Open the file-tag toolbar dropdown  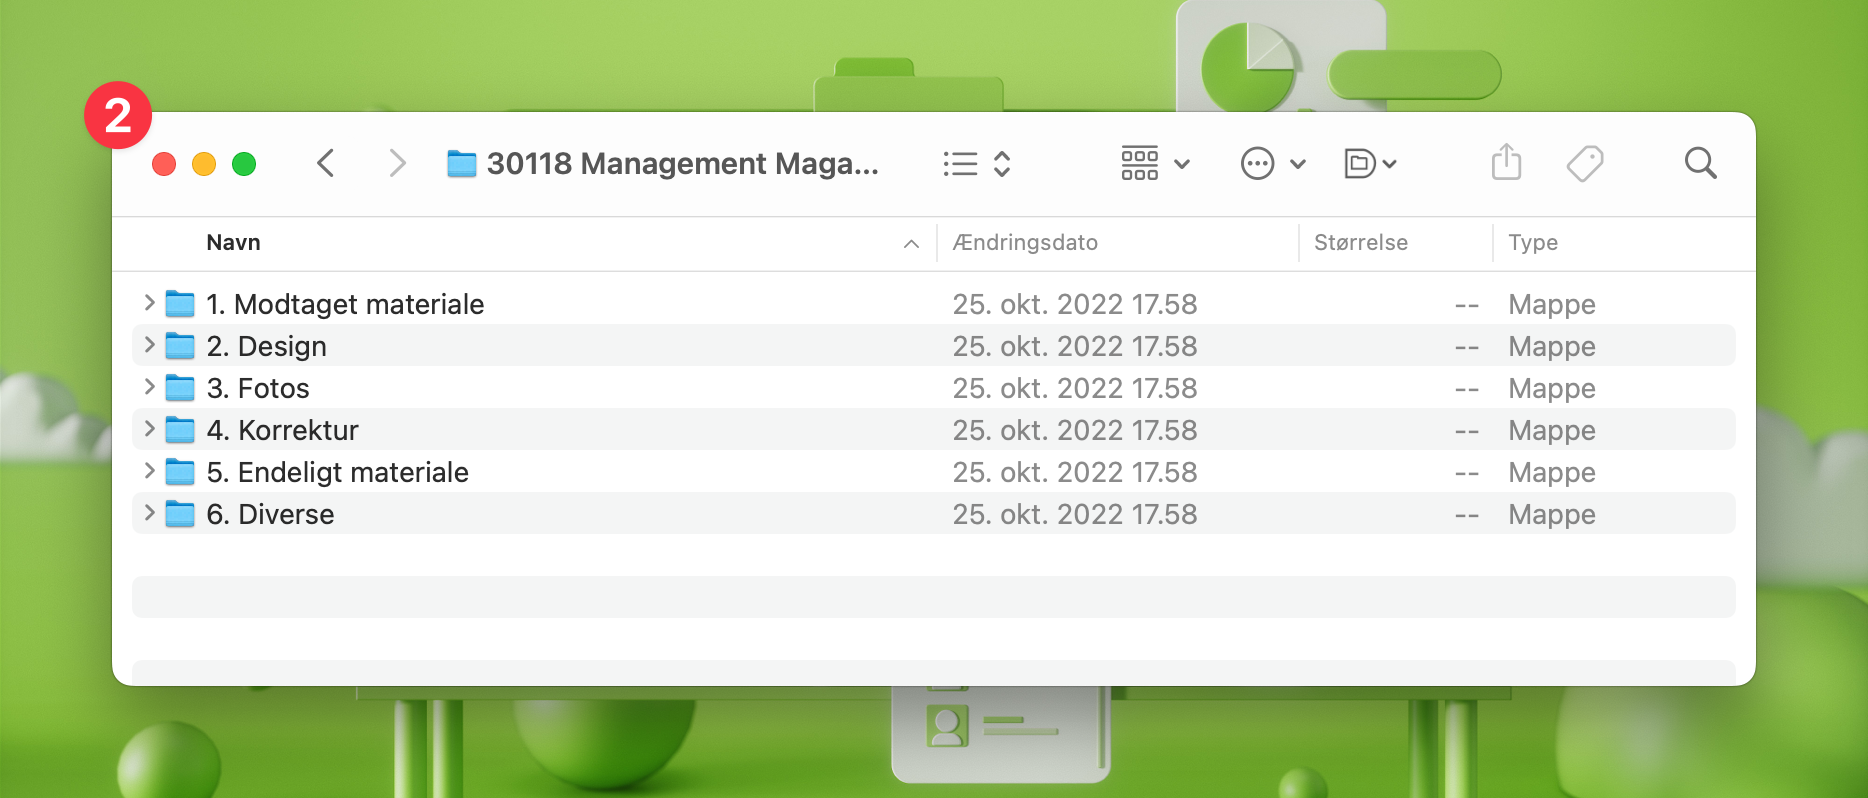[1370, 163]
